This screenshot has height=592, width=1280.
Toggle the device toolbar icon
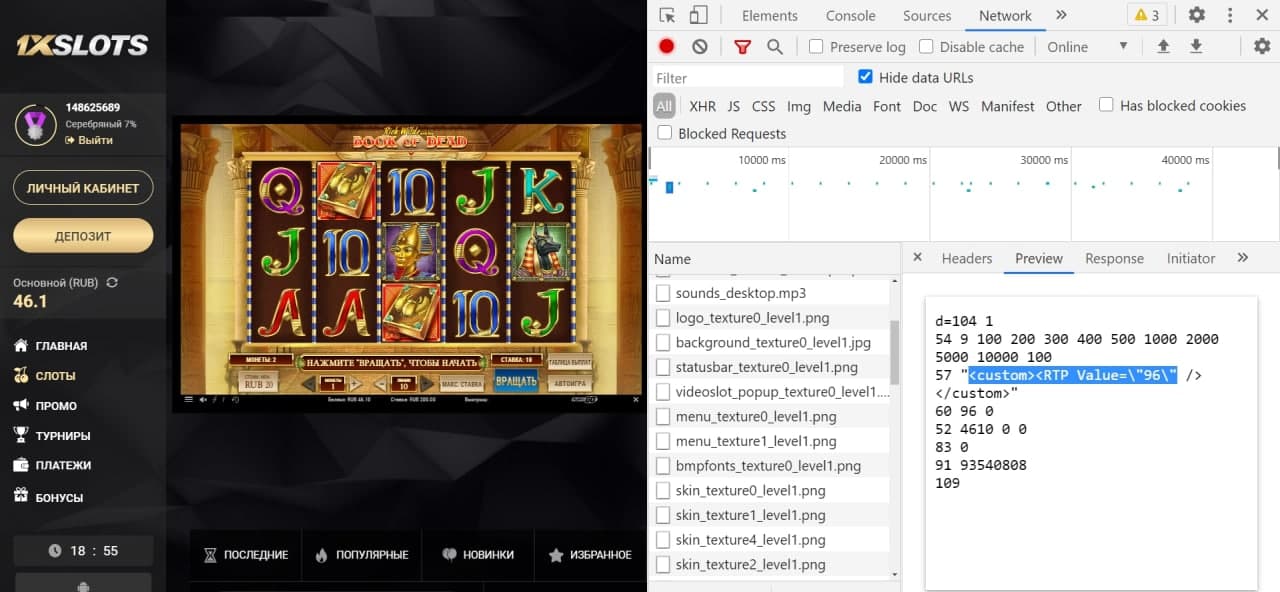pyautogui.click(x=698, y=15)
